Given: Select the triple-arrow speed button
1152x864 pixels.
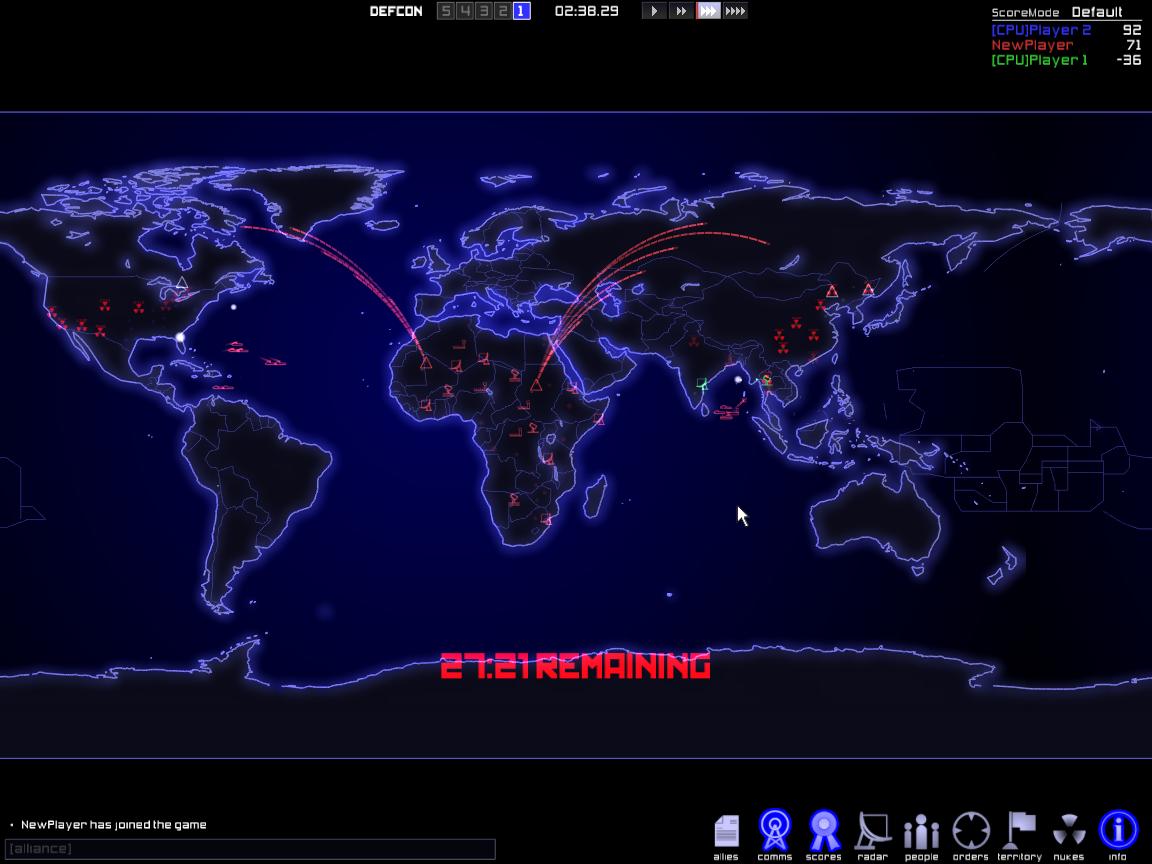Looking at the screenshot, I should 708,11.
